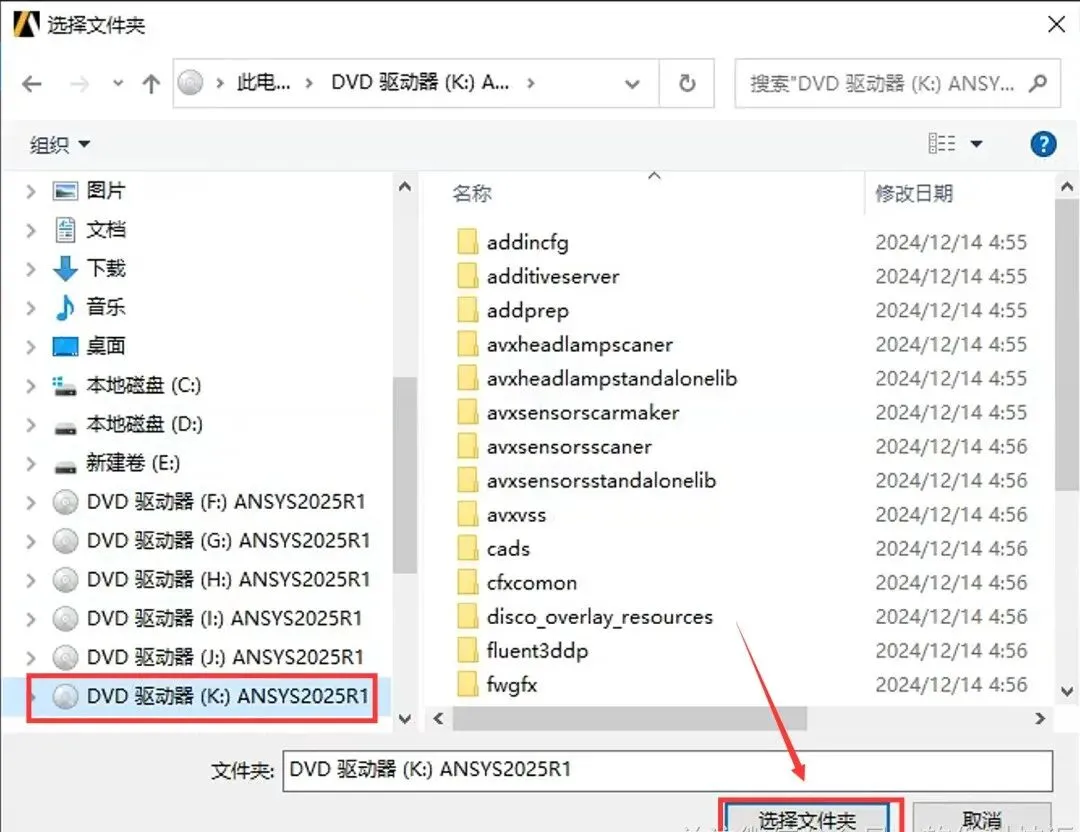Select DVD drive (K:) ANSYS2025R1
Image resolution: width=1080 pixels, height=832 pixels.
[x=210, y=696]
